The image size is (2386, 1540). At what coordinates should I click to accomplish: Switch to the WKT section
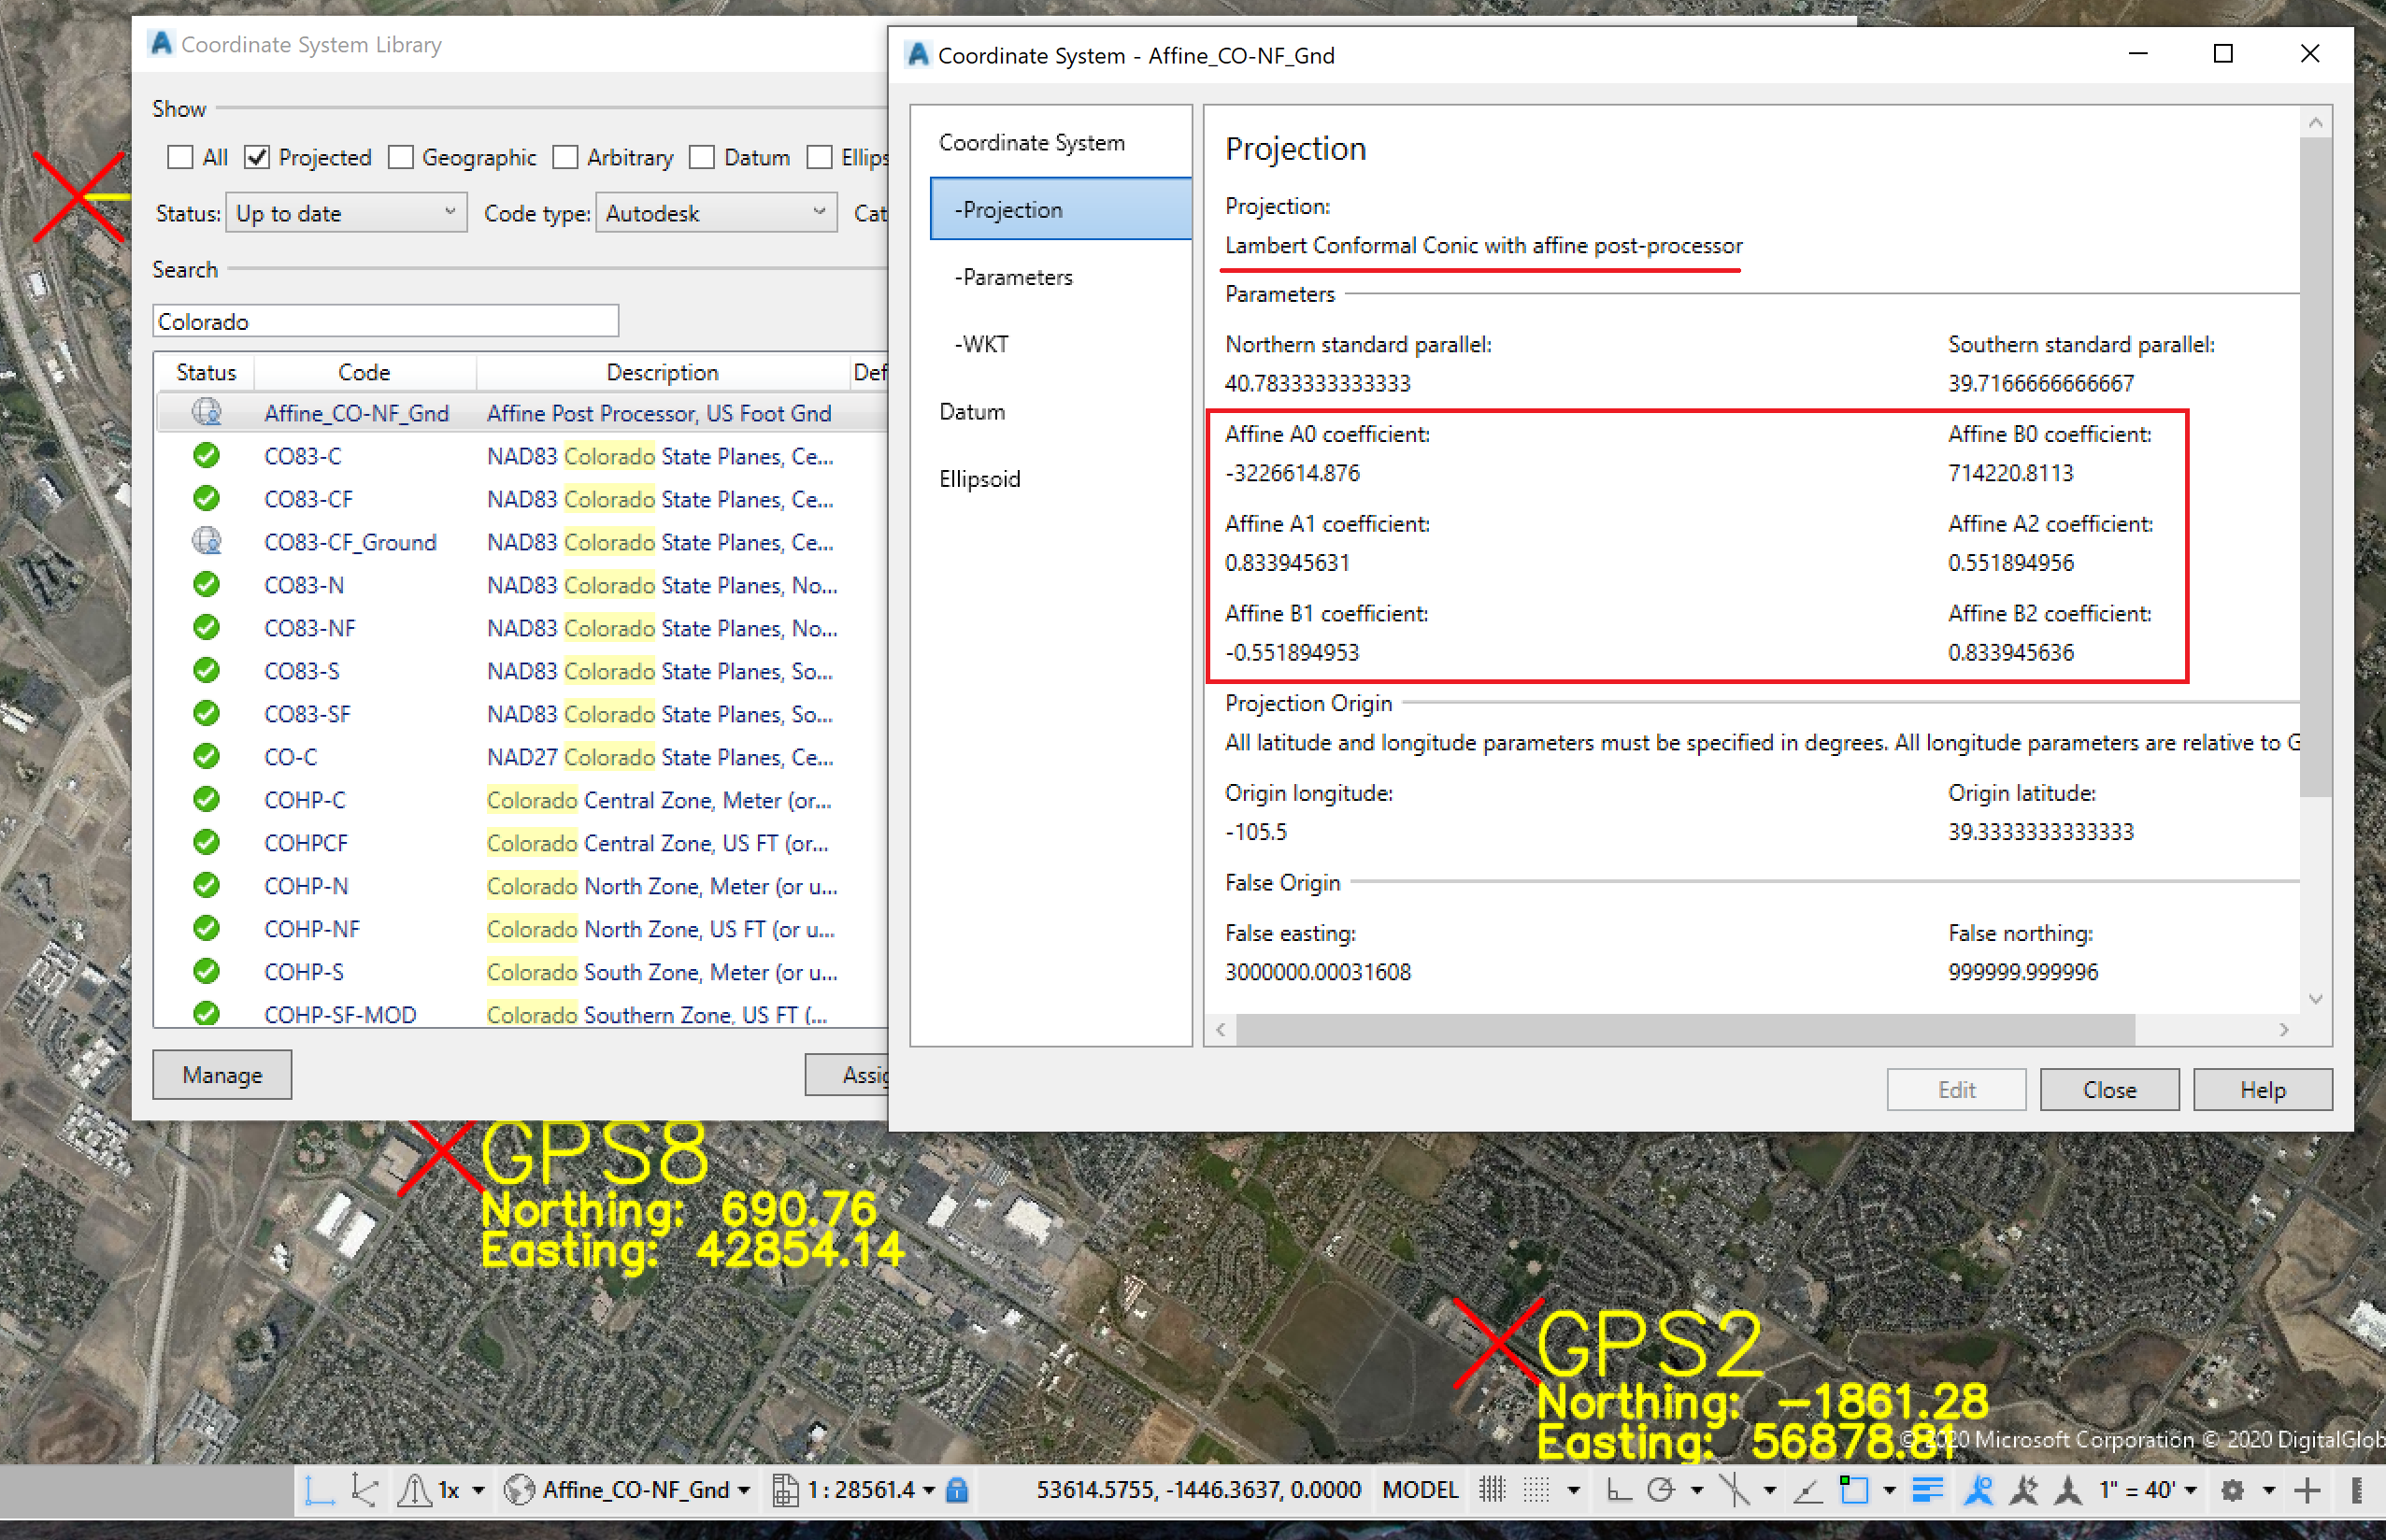pyautogui.click(x=982, y=343)
